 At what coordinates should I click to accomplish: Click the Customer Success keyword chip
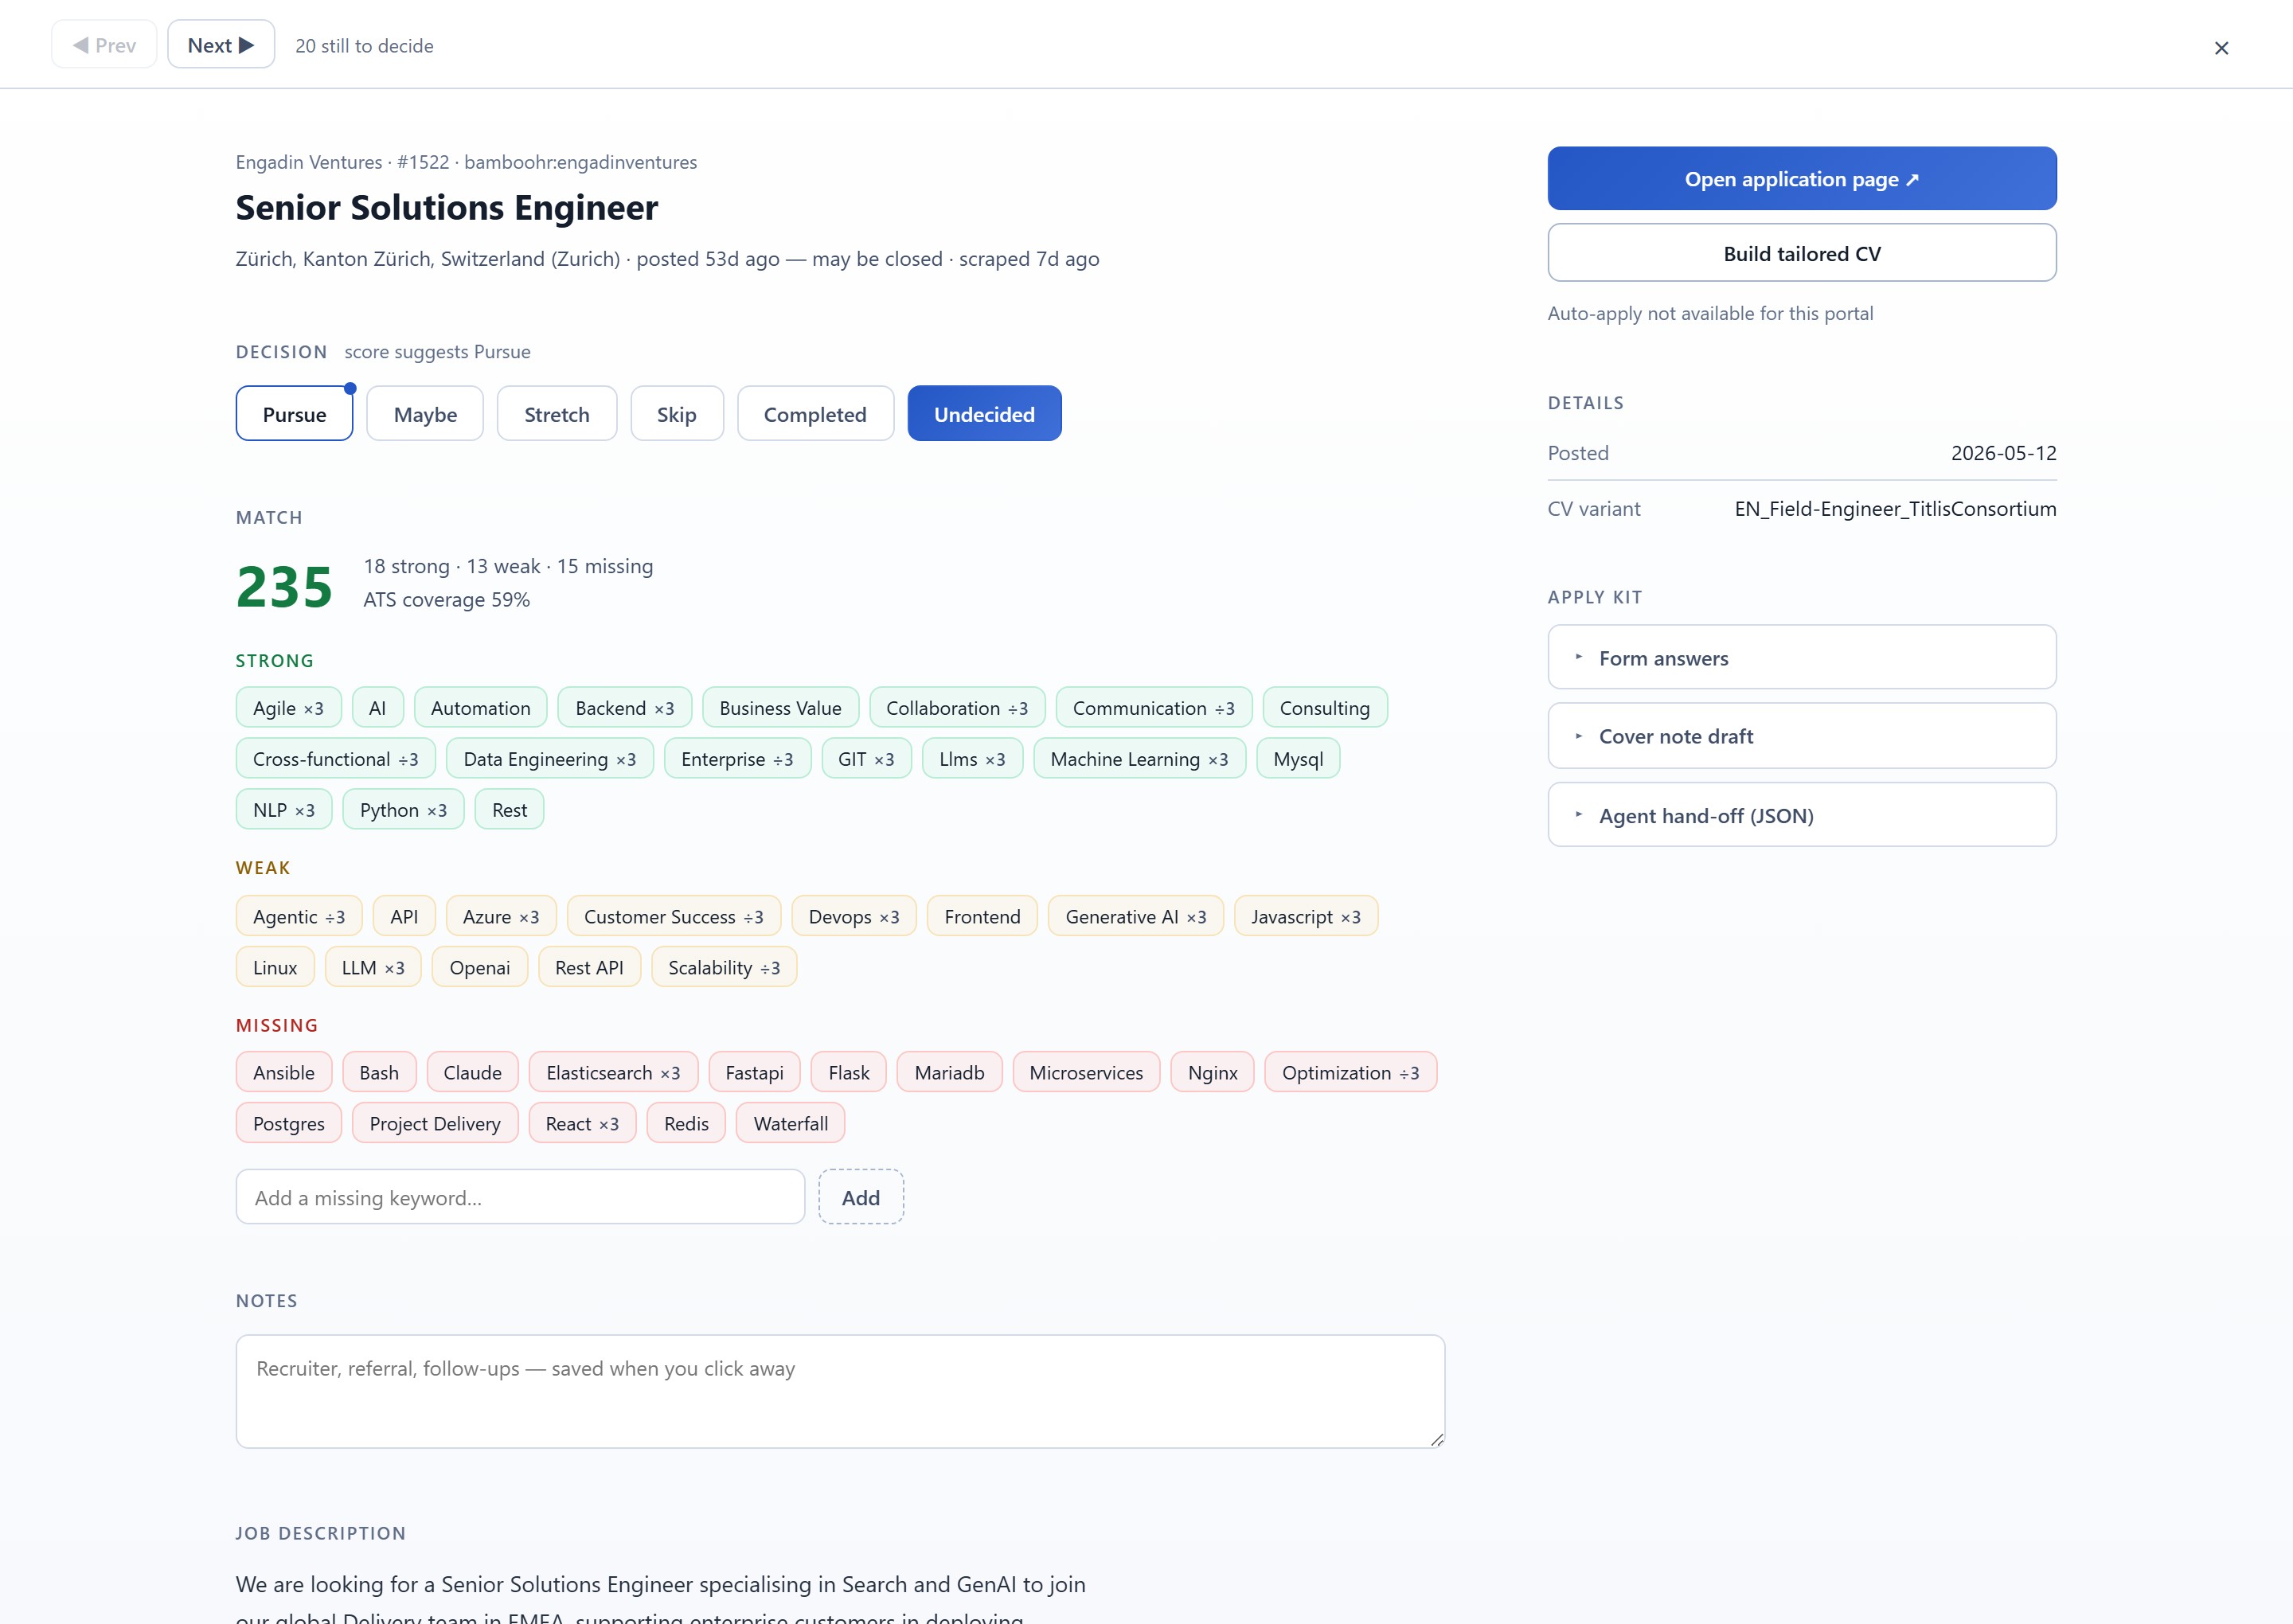point(674,917)
